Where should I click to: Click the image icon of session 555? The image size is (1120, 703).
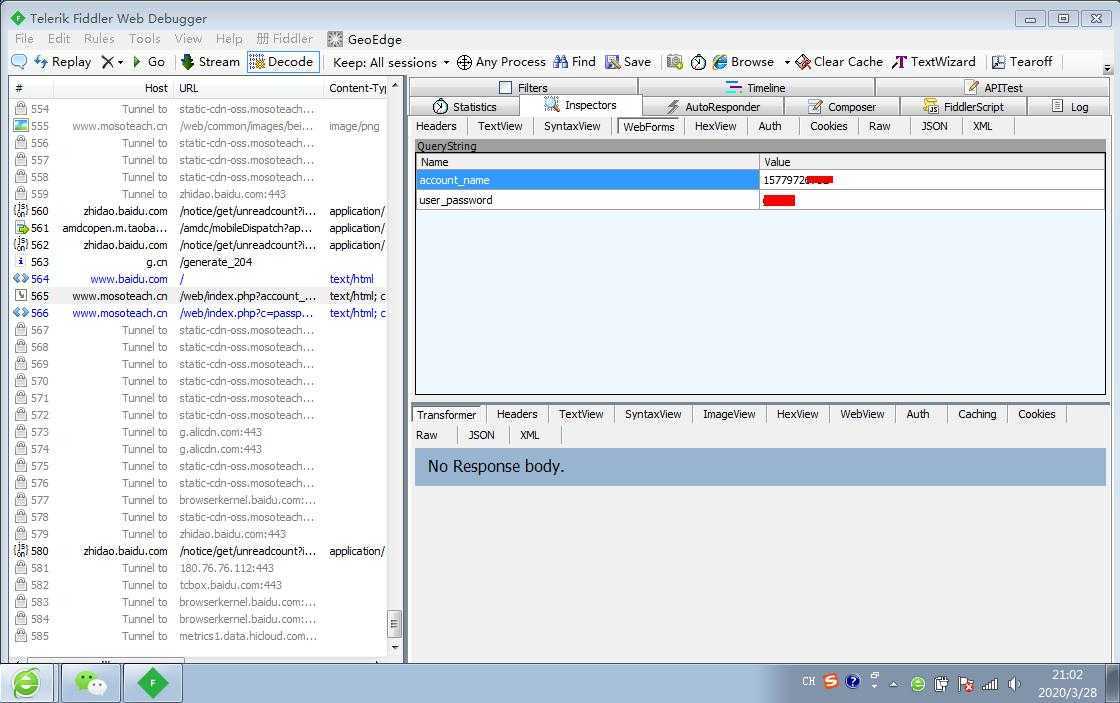pyautogui.click(x=21, y=126)
